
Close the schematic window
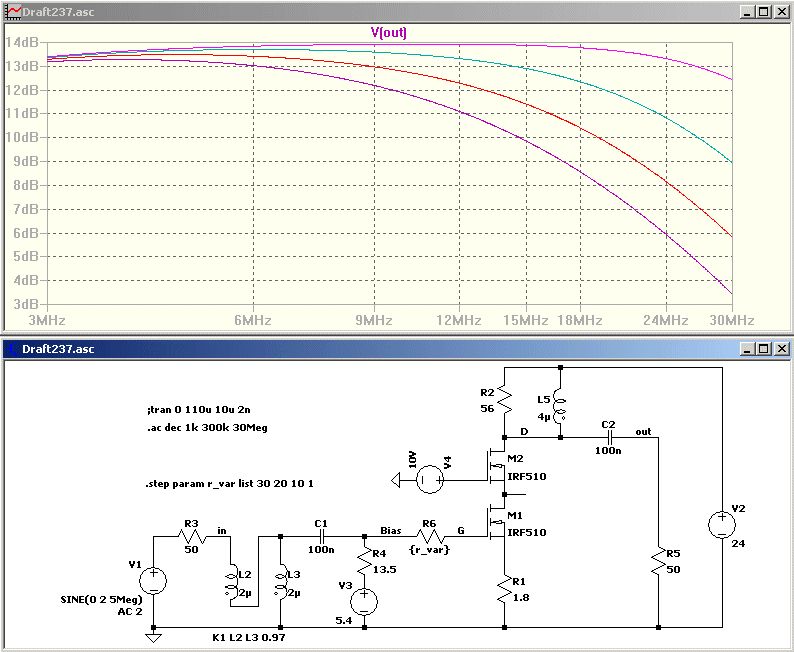(781, 349)
